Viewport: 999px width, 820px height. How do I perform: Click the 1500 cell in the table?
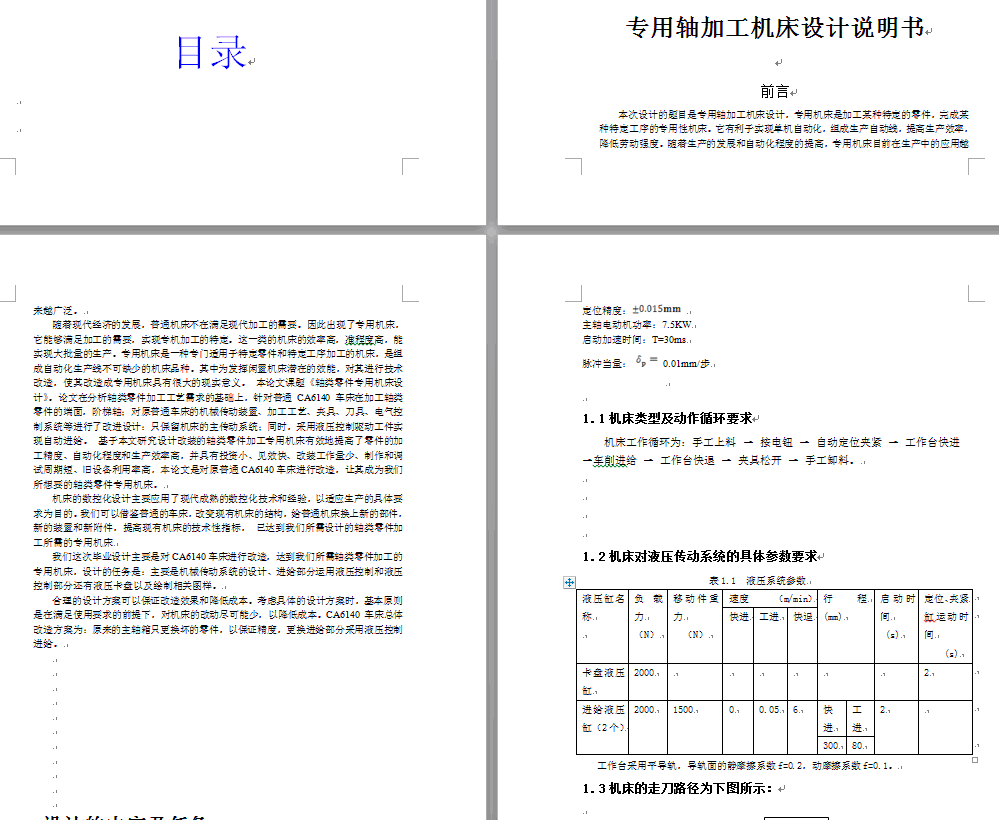695,727
